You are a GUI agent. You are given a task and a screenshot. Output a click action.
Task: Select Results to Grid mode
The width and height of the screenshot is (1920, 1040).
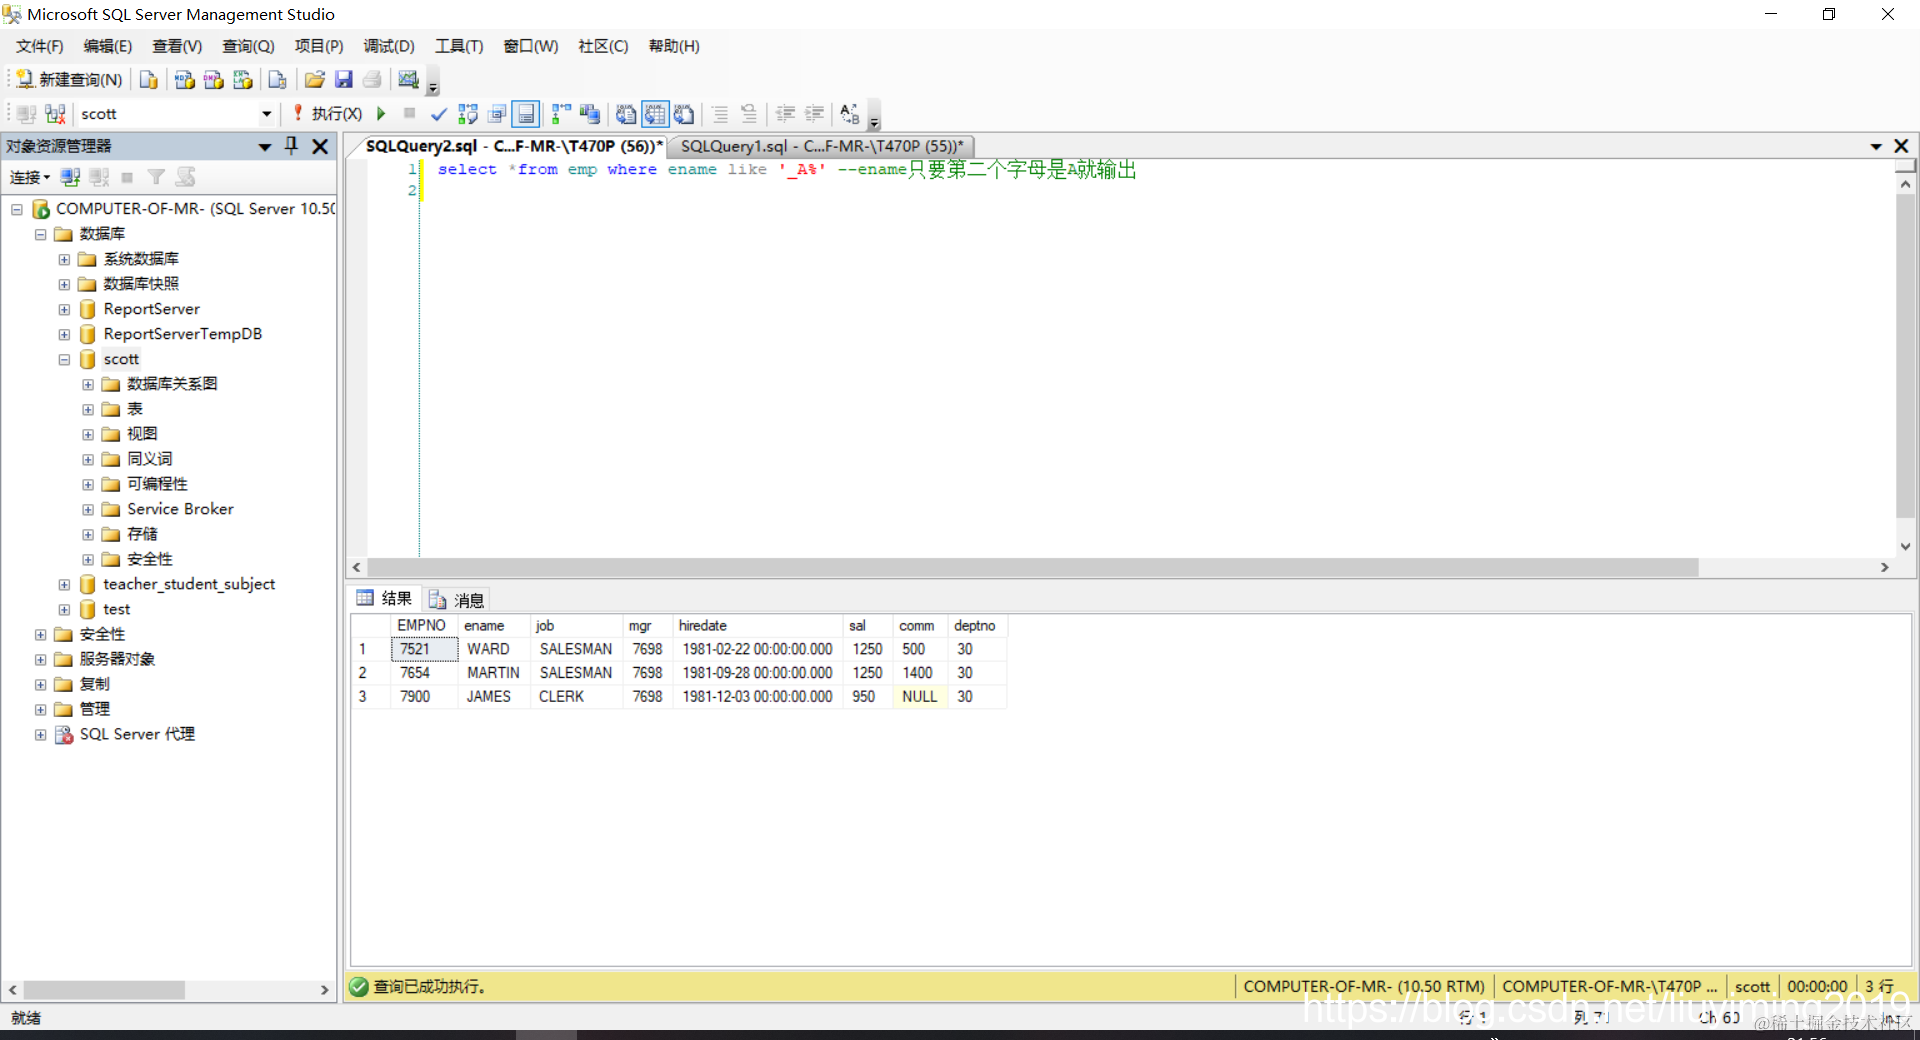(655, 114)
